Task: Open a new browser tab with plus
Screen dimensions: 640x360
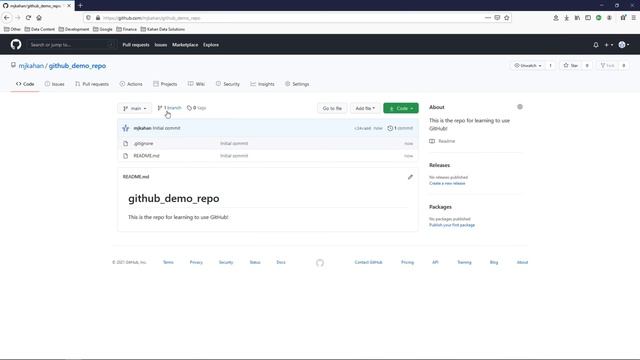Action: [x=80, y=6]
